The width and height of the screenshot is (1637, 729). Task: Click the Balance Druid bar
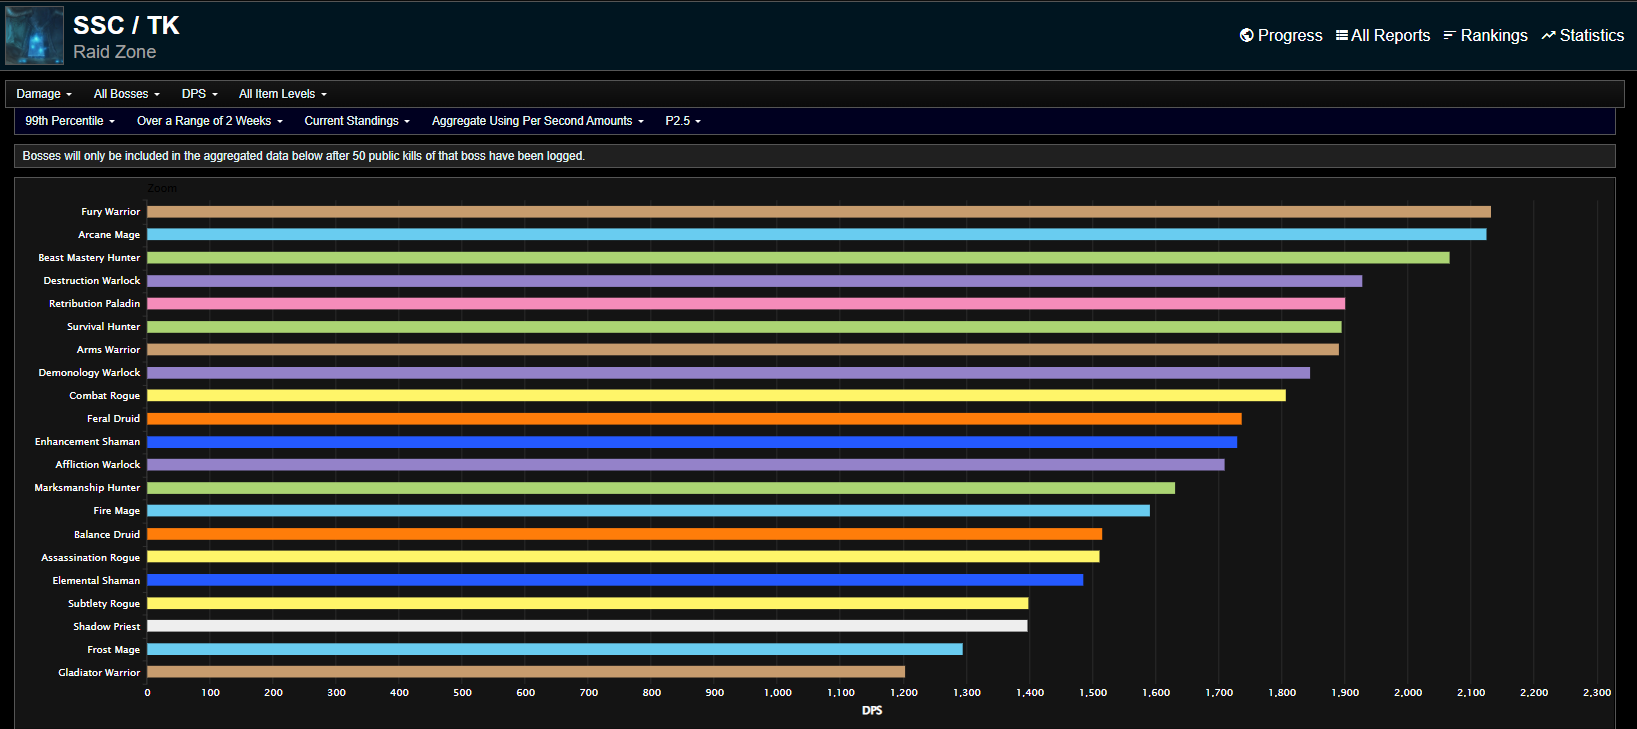click(x=624, y=534)
